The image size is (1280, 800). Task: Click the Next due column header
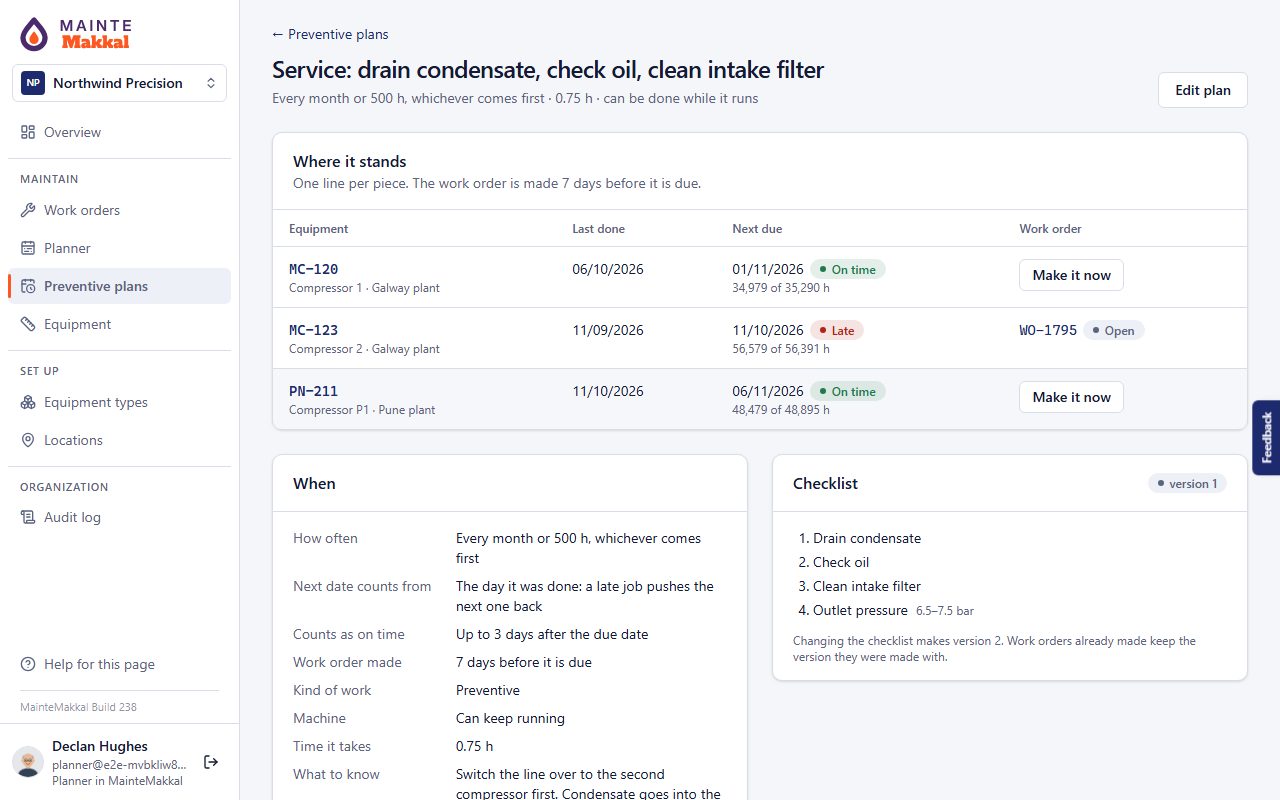point(757,229)
